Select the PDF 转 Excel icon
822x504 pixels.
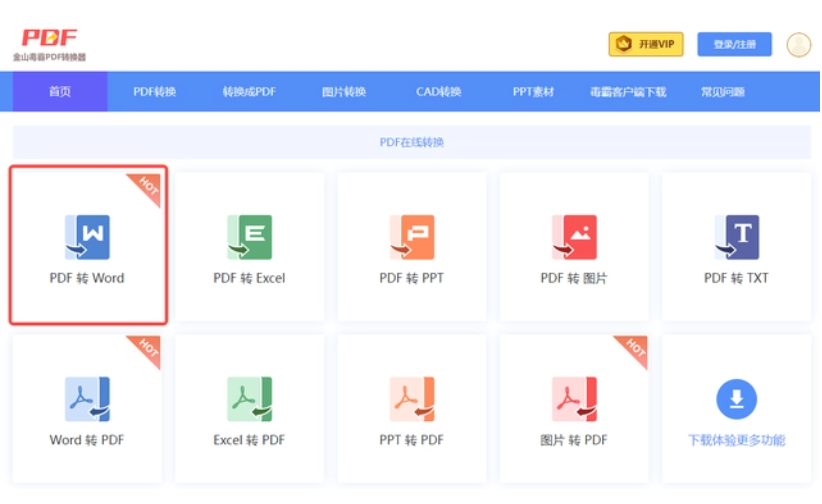[x=249, y=238]
